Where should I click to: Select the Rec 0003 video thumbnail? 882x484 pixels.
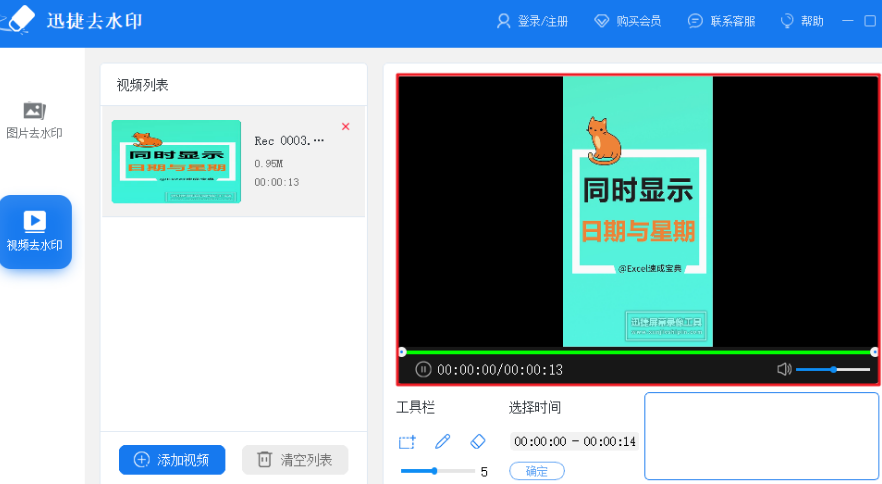pyautogui.click(x=176, y=162)
